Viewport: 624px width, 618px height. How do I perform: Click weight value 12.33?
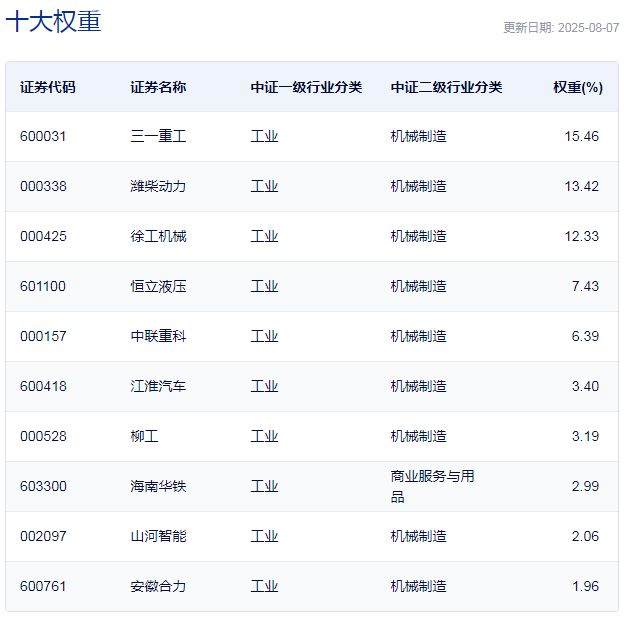click(581, 236)
